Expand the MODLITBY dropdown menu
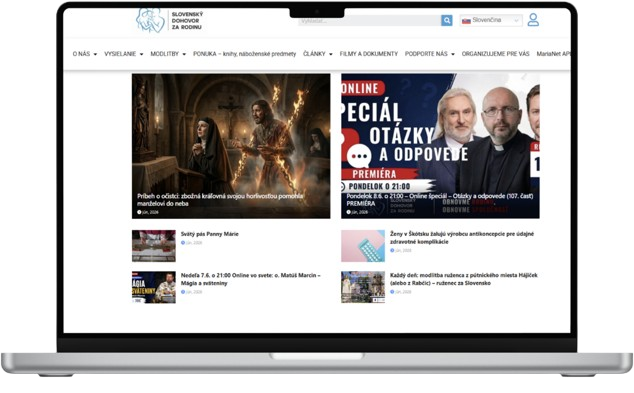This screenshot has height=393, width=634. point(168,54)
